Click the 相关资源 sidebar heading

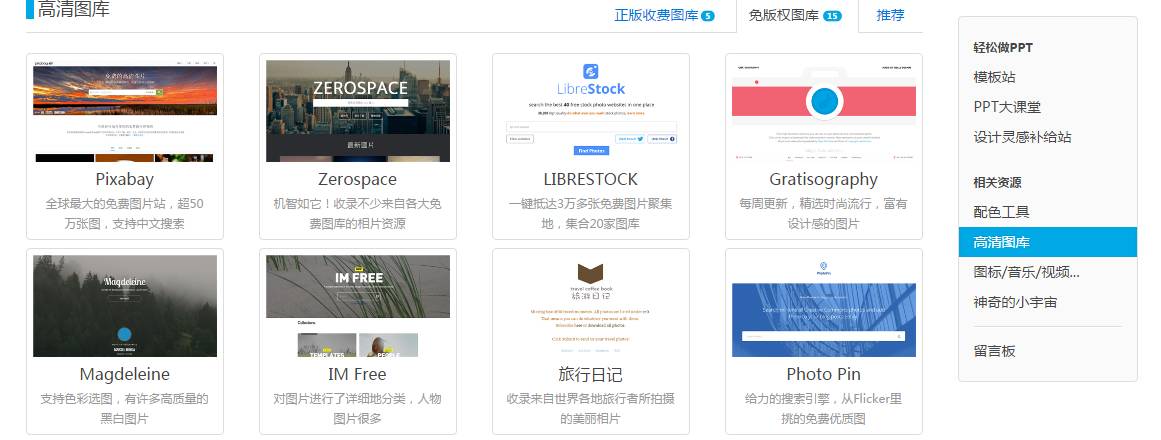click(997, 182)
